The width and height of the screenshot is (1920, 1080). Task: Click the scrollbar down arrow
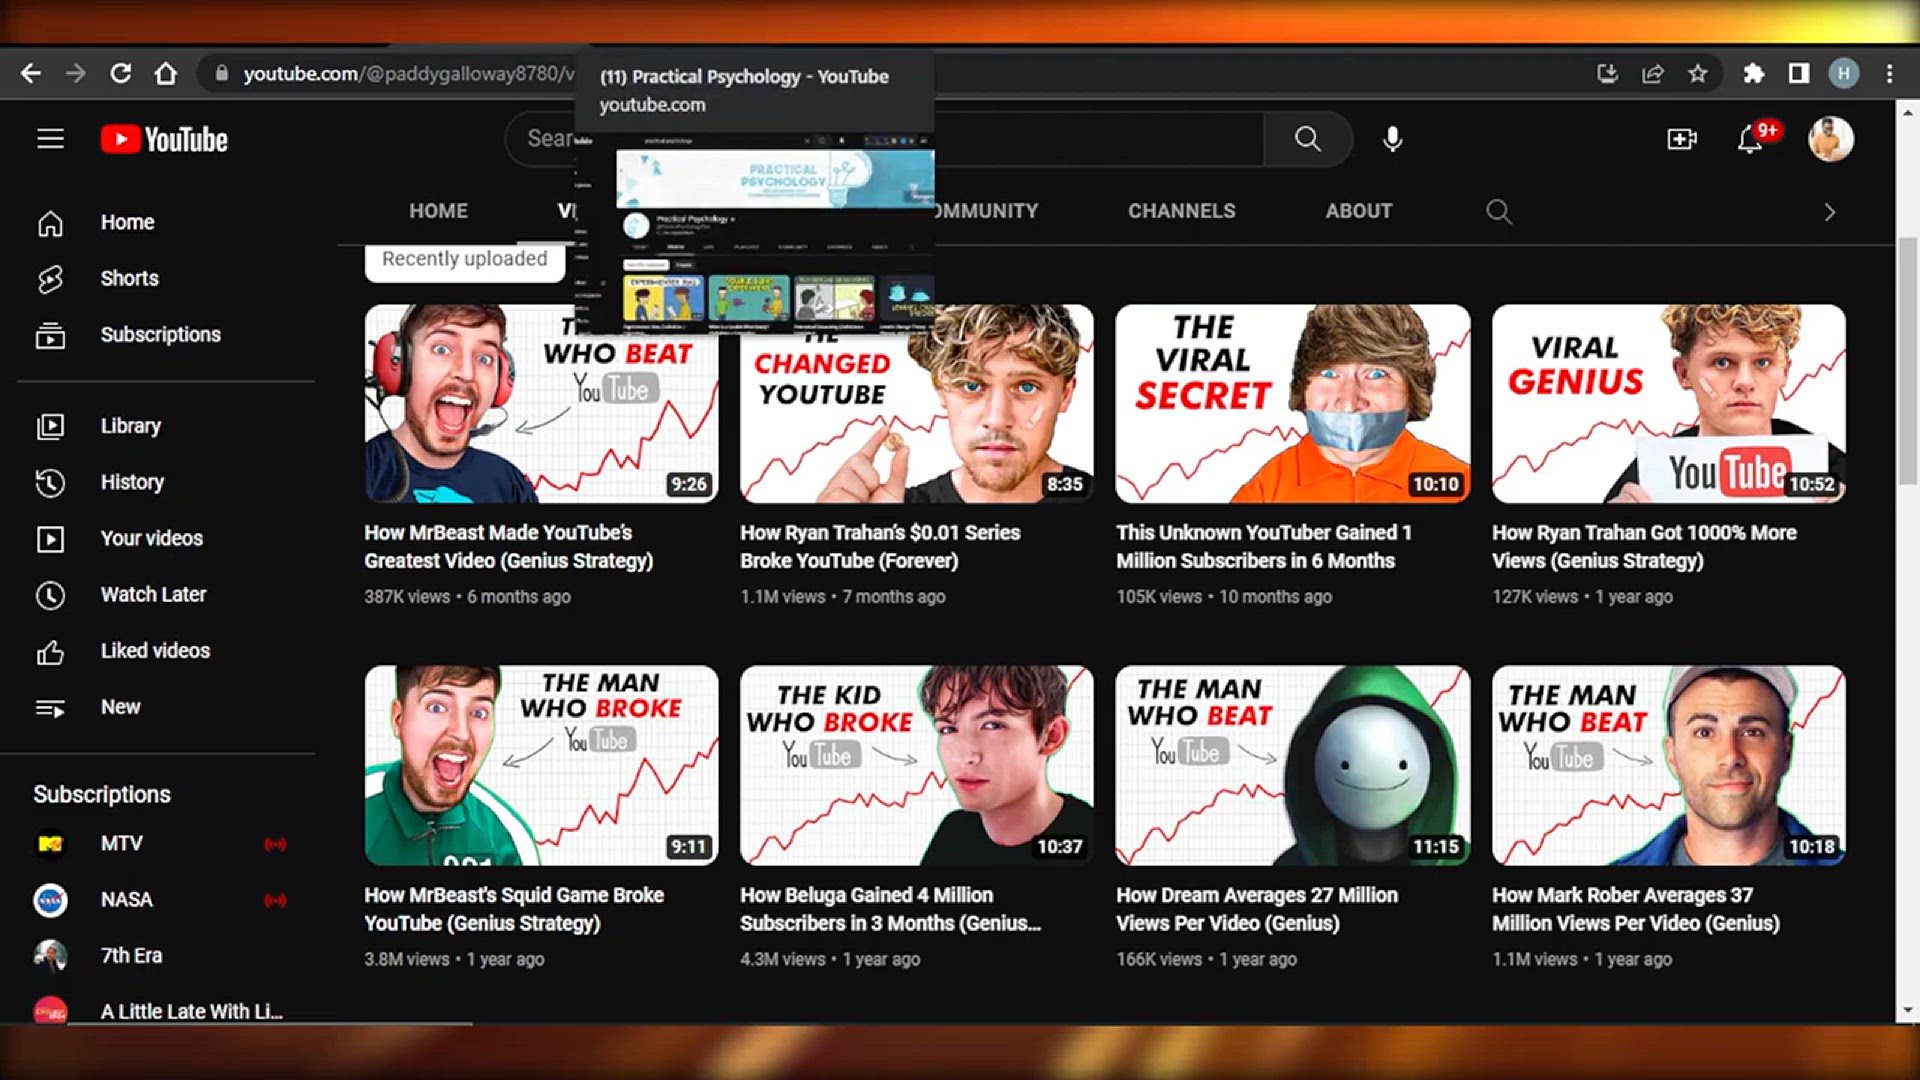point(1907,1010)
